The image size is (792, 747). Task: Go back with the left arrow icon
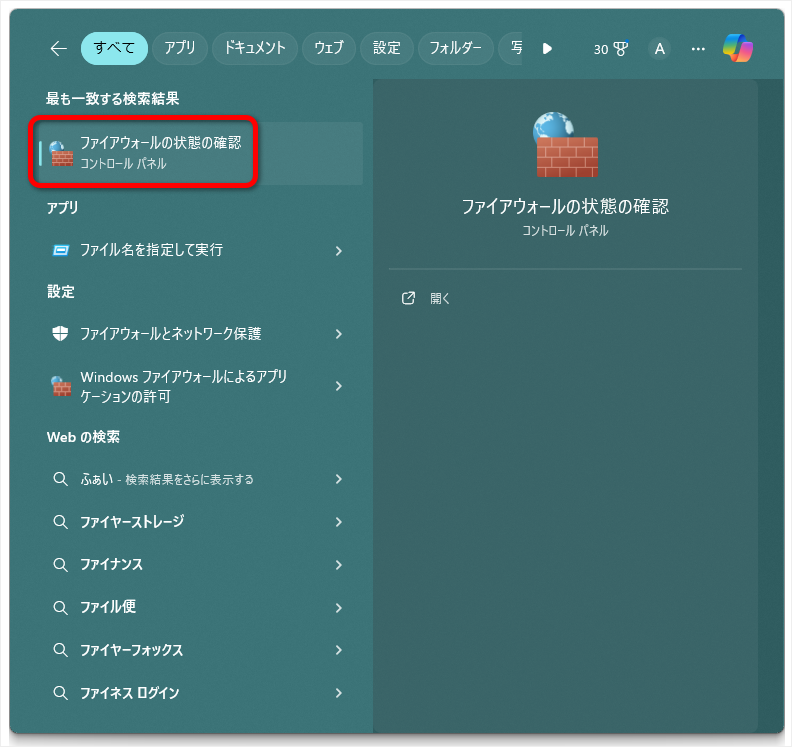click(59, 48)
